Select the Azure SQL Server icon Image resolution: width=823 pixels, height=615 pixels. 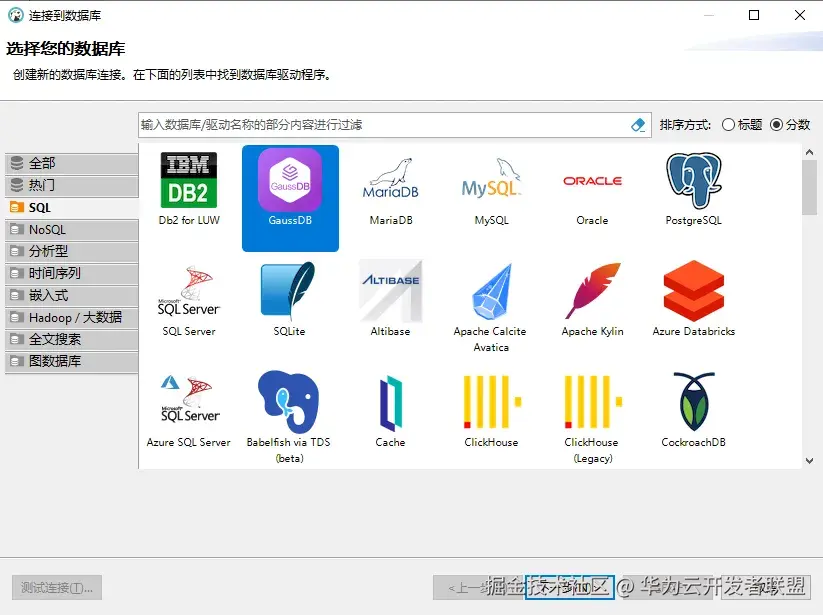(189, 400)
